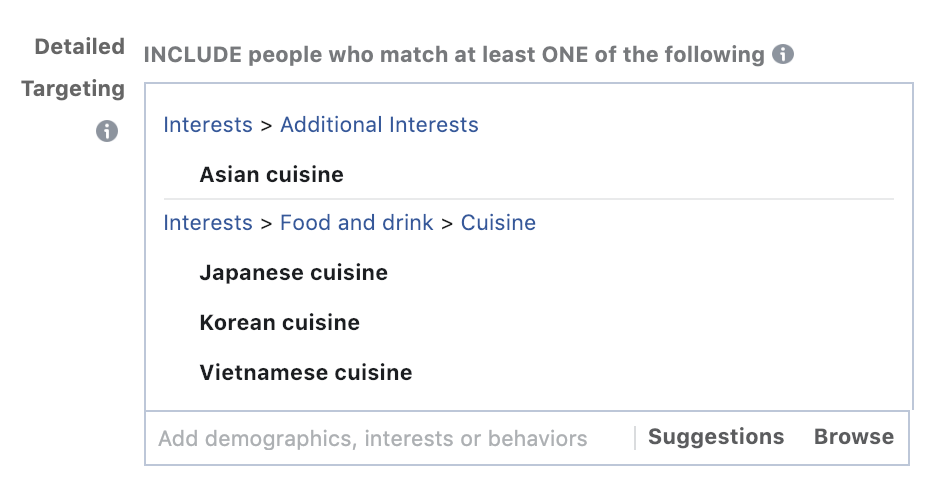Open the Browse targeting menu
940x480 pixels.
(x=853, y=437)
